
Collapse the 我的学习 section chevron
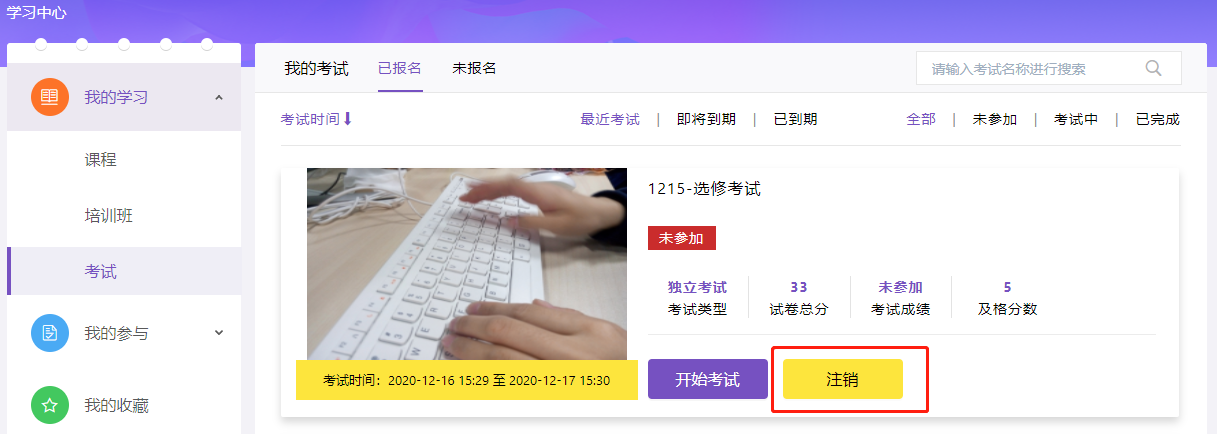point(219,97)
